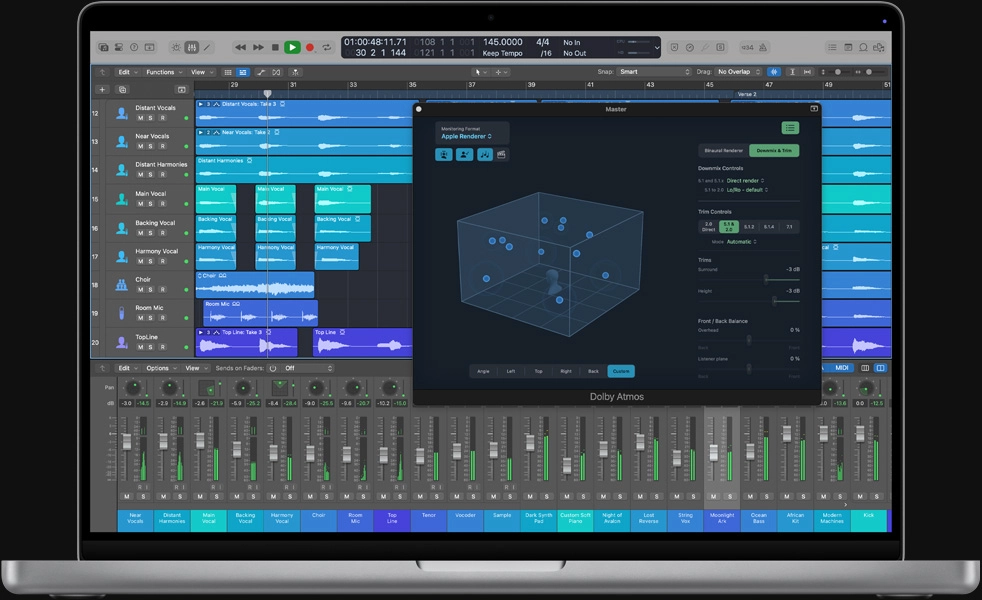Open the Functions menu in the tracks area

coord(160,72)
